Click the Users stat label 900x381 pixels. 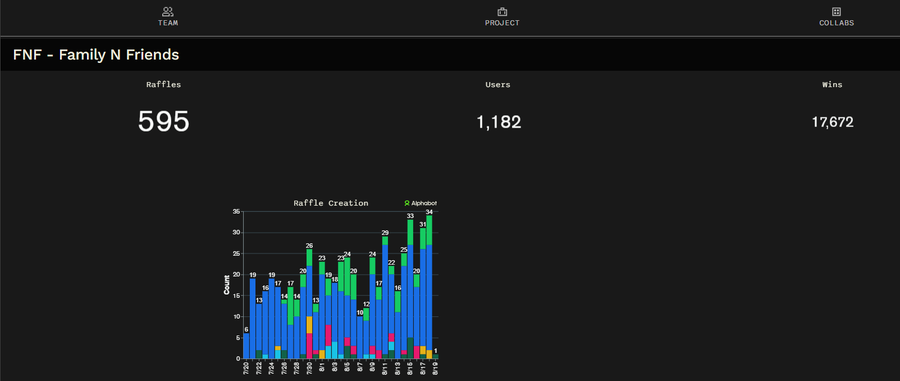tap(498, 84)
